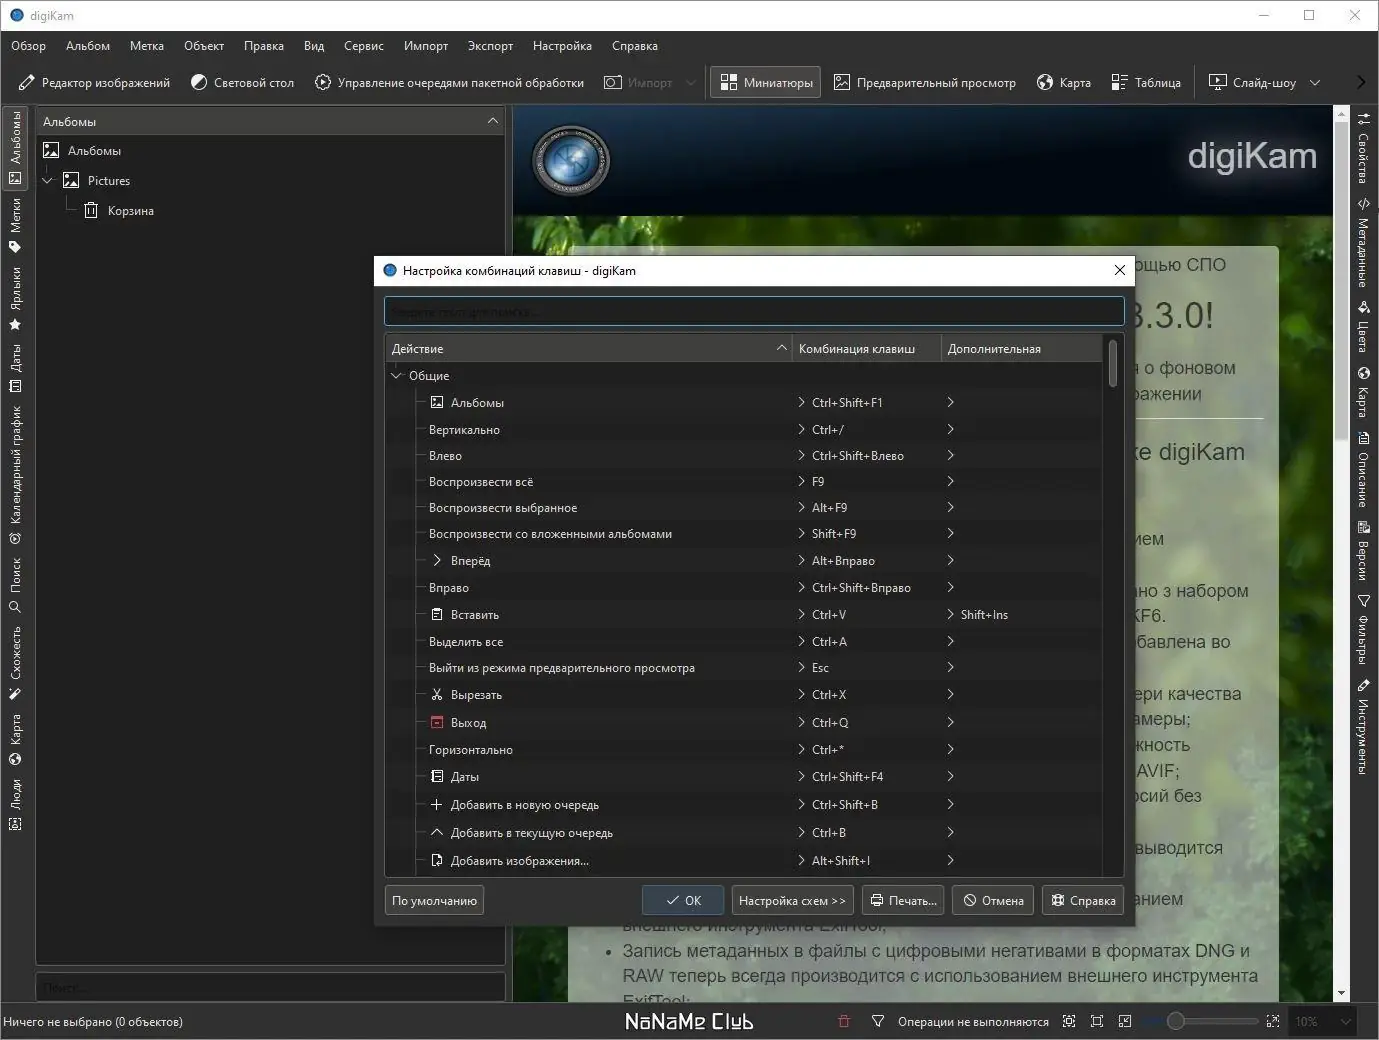Viewport: 1379px width, 1040px height.
Task: Sort the list by the Действие column header
Action: pyautogui.click(x=589, y=348)
